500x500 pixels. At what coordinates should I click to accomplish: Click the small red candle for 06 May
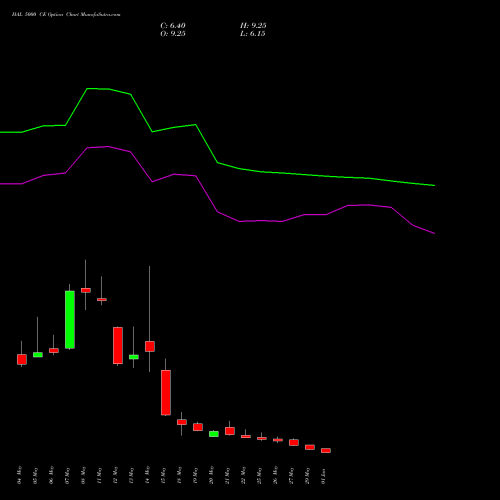pos(54,351)
